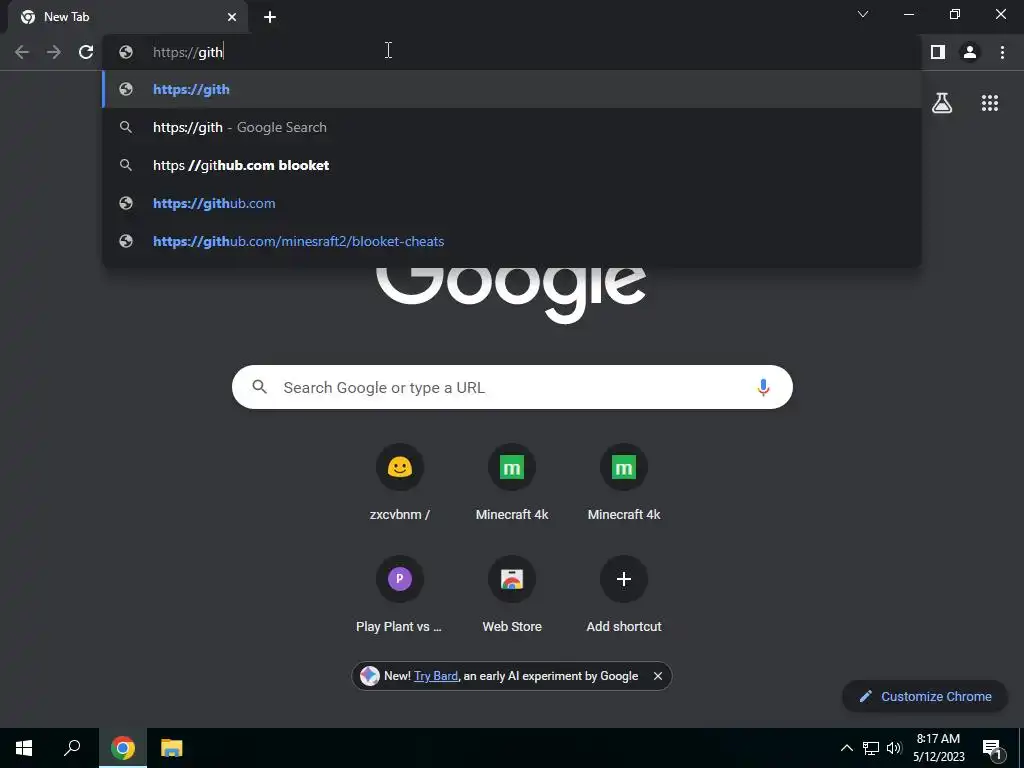Click the Add shortcut plus icon
The width and height of the screenshot is (1024, 768).
pos(624,579)
